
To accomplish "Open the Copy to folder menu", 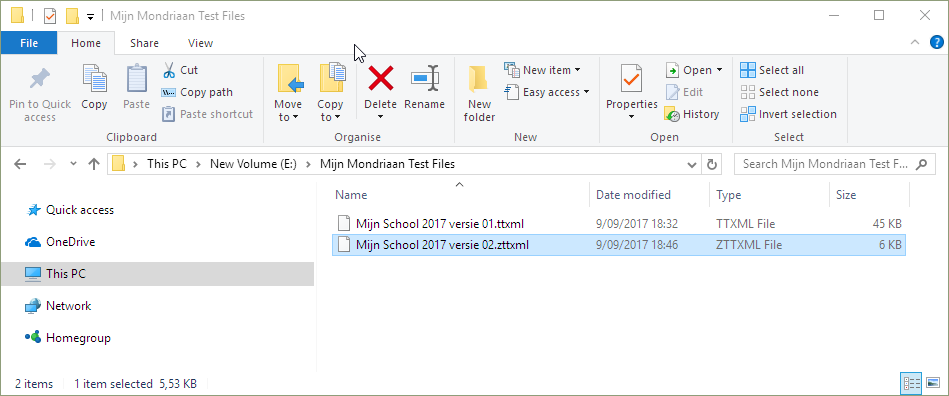I will [330, 93].
